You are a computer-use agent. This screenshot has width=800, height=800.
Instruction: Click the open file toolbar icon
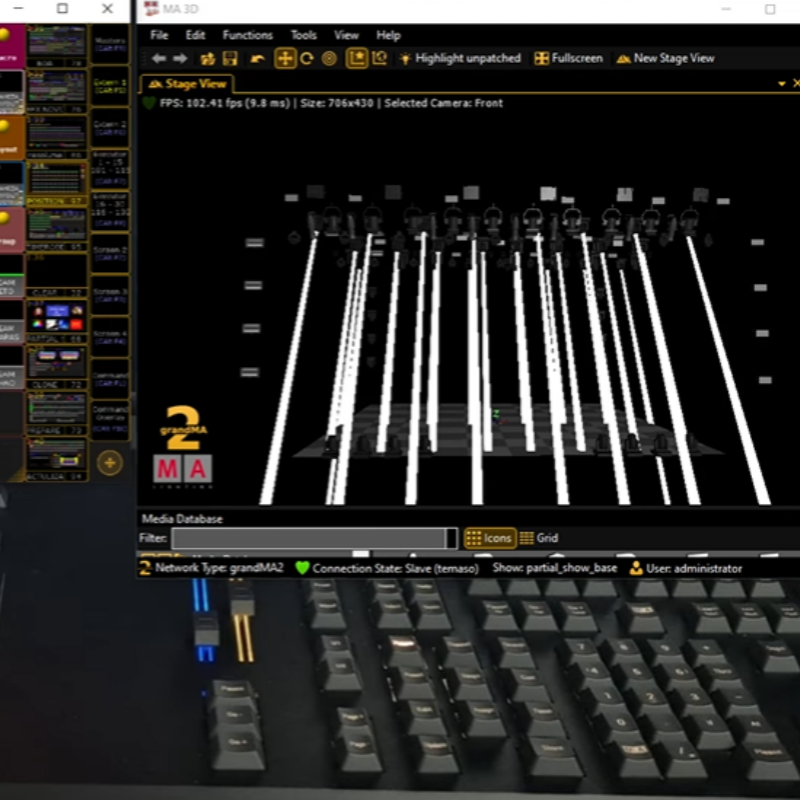(x=208, y=59)
